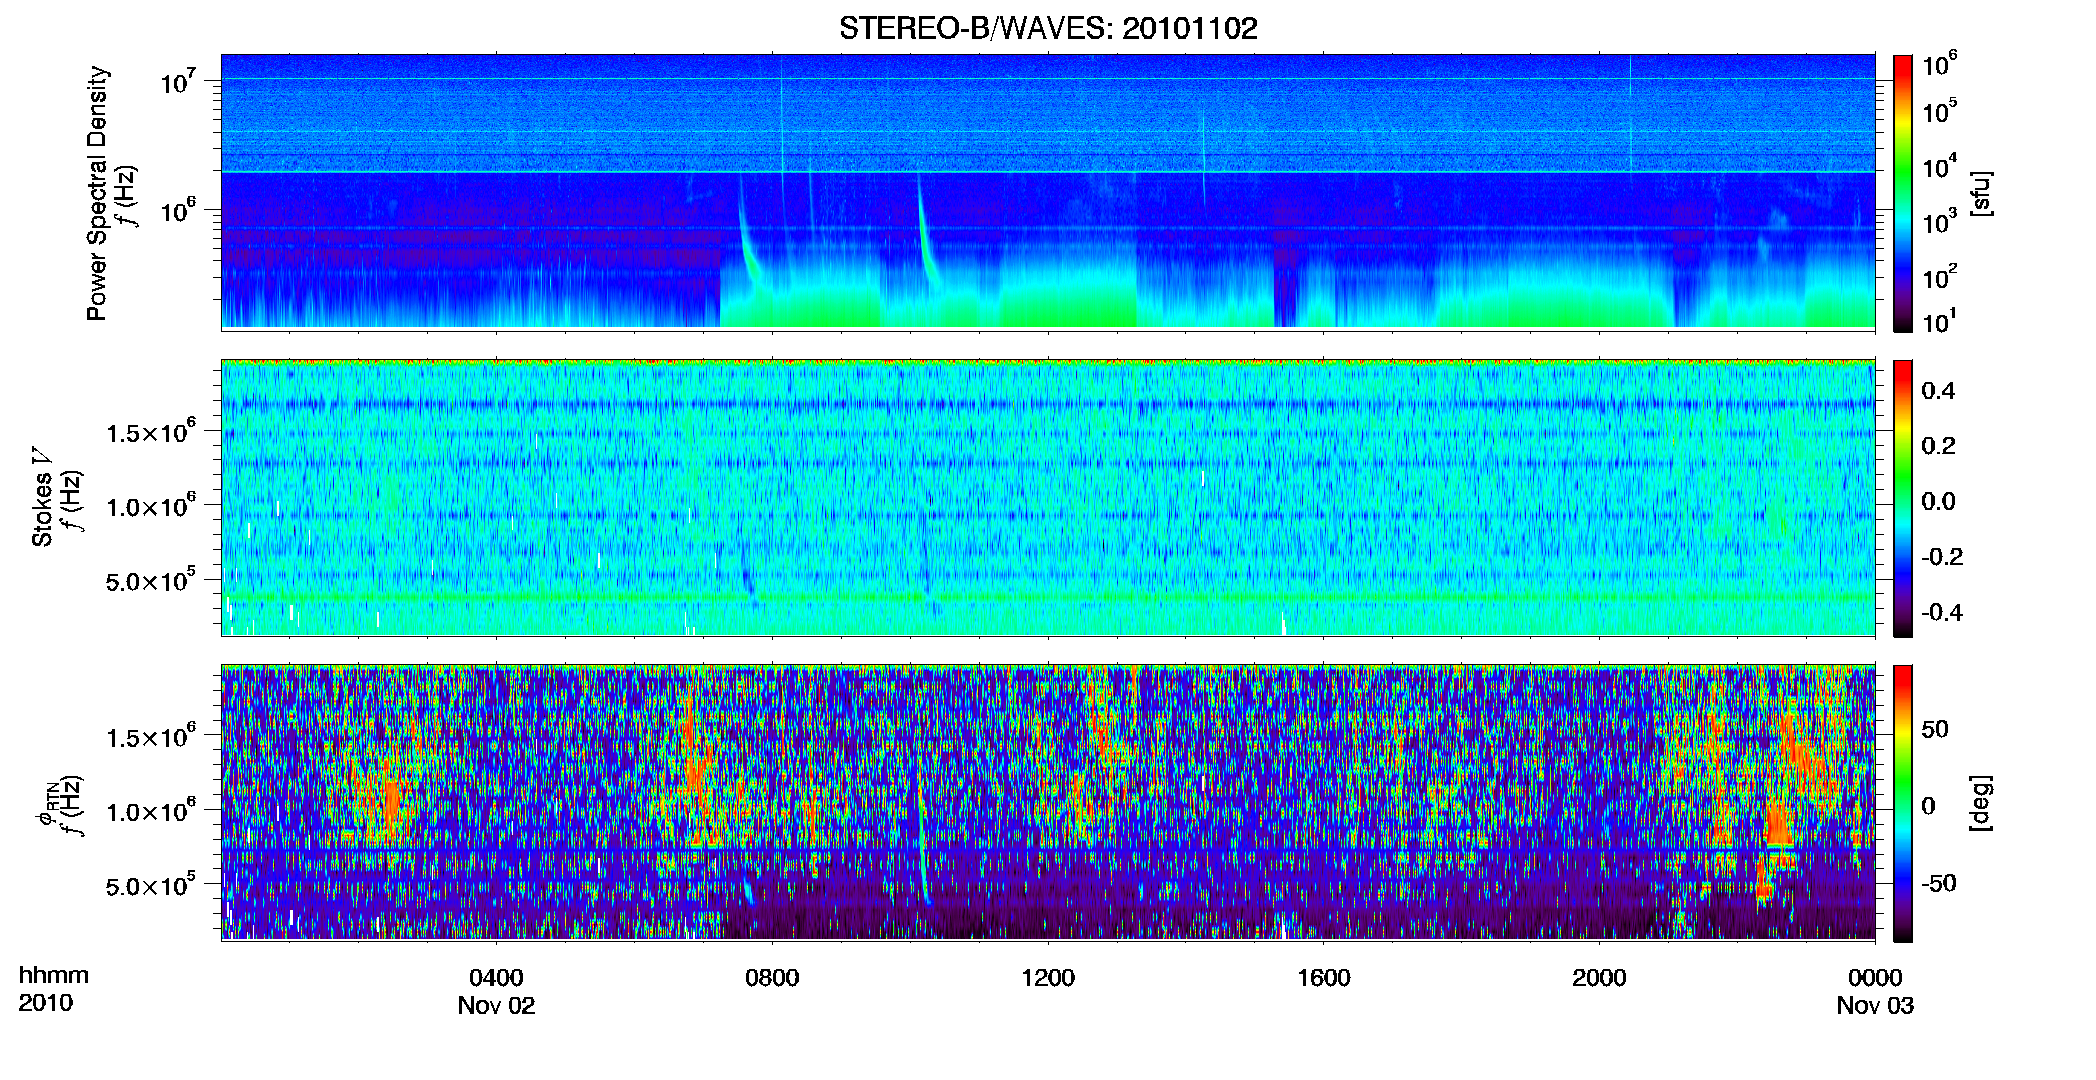Click the 1.5×10^6 tick of the Stokes V panel
Image resolution: width=2096 pixels, height=1080 pixels.
point(151,431)
